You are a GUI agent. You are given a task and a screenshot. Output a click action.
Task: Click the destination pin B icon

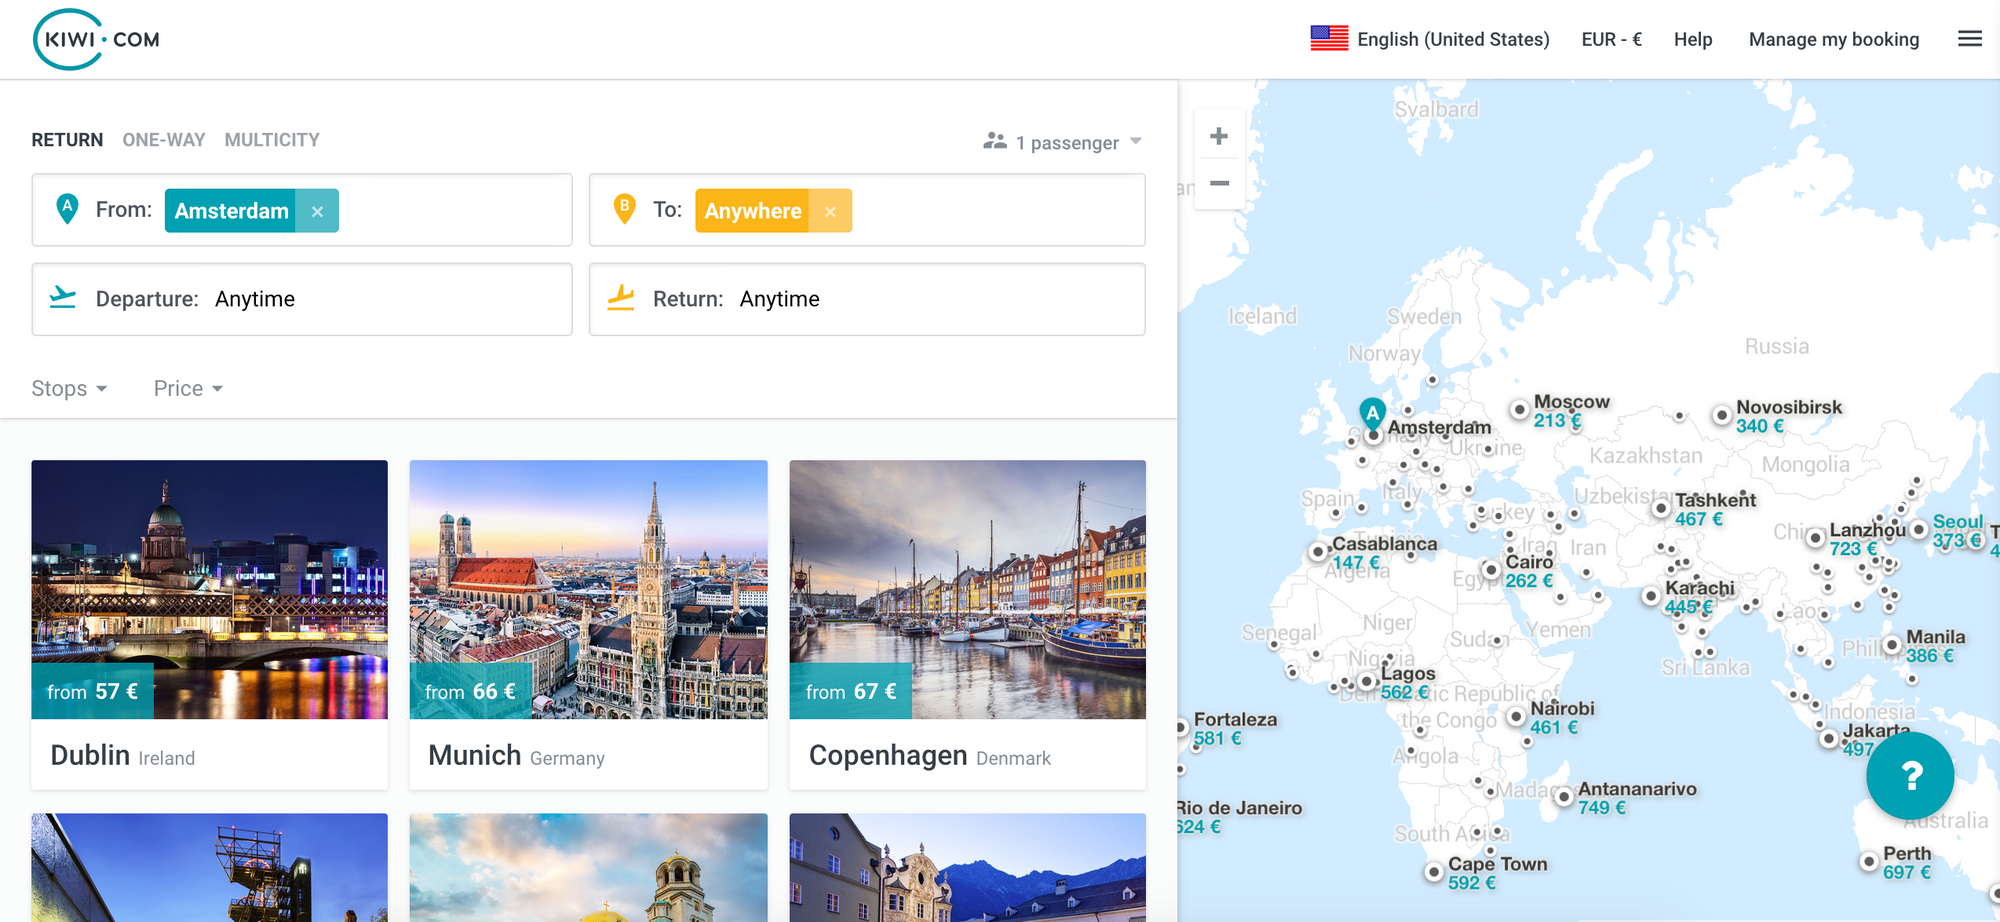point(624,209)
